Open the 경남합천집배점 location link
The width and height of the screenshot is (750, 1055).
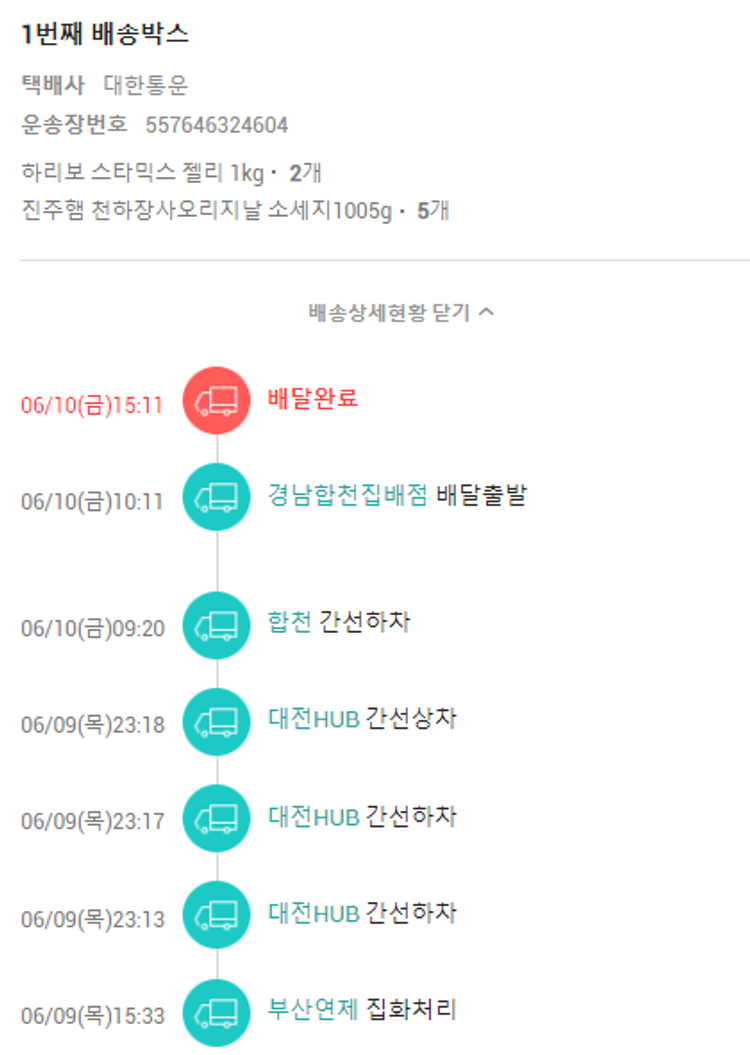click(348, 495)
